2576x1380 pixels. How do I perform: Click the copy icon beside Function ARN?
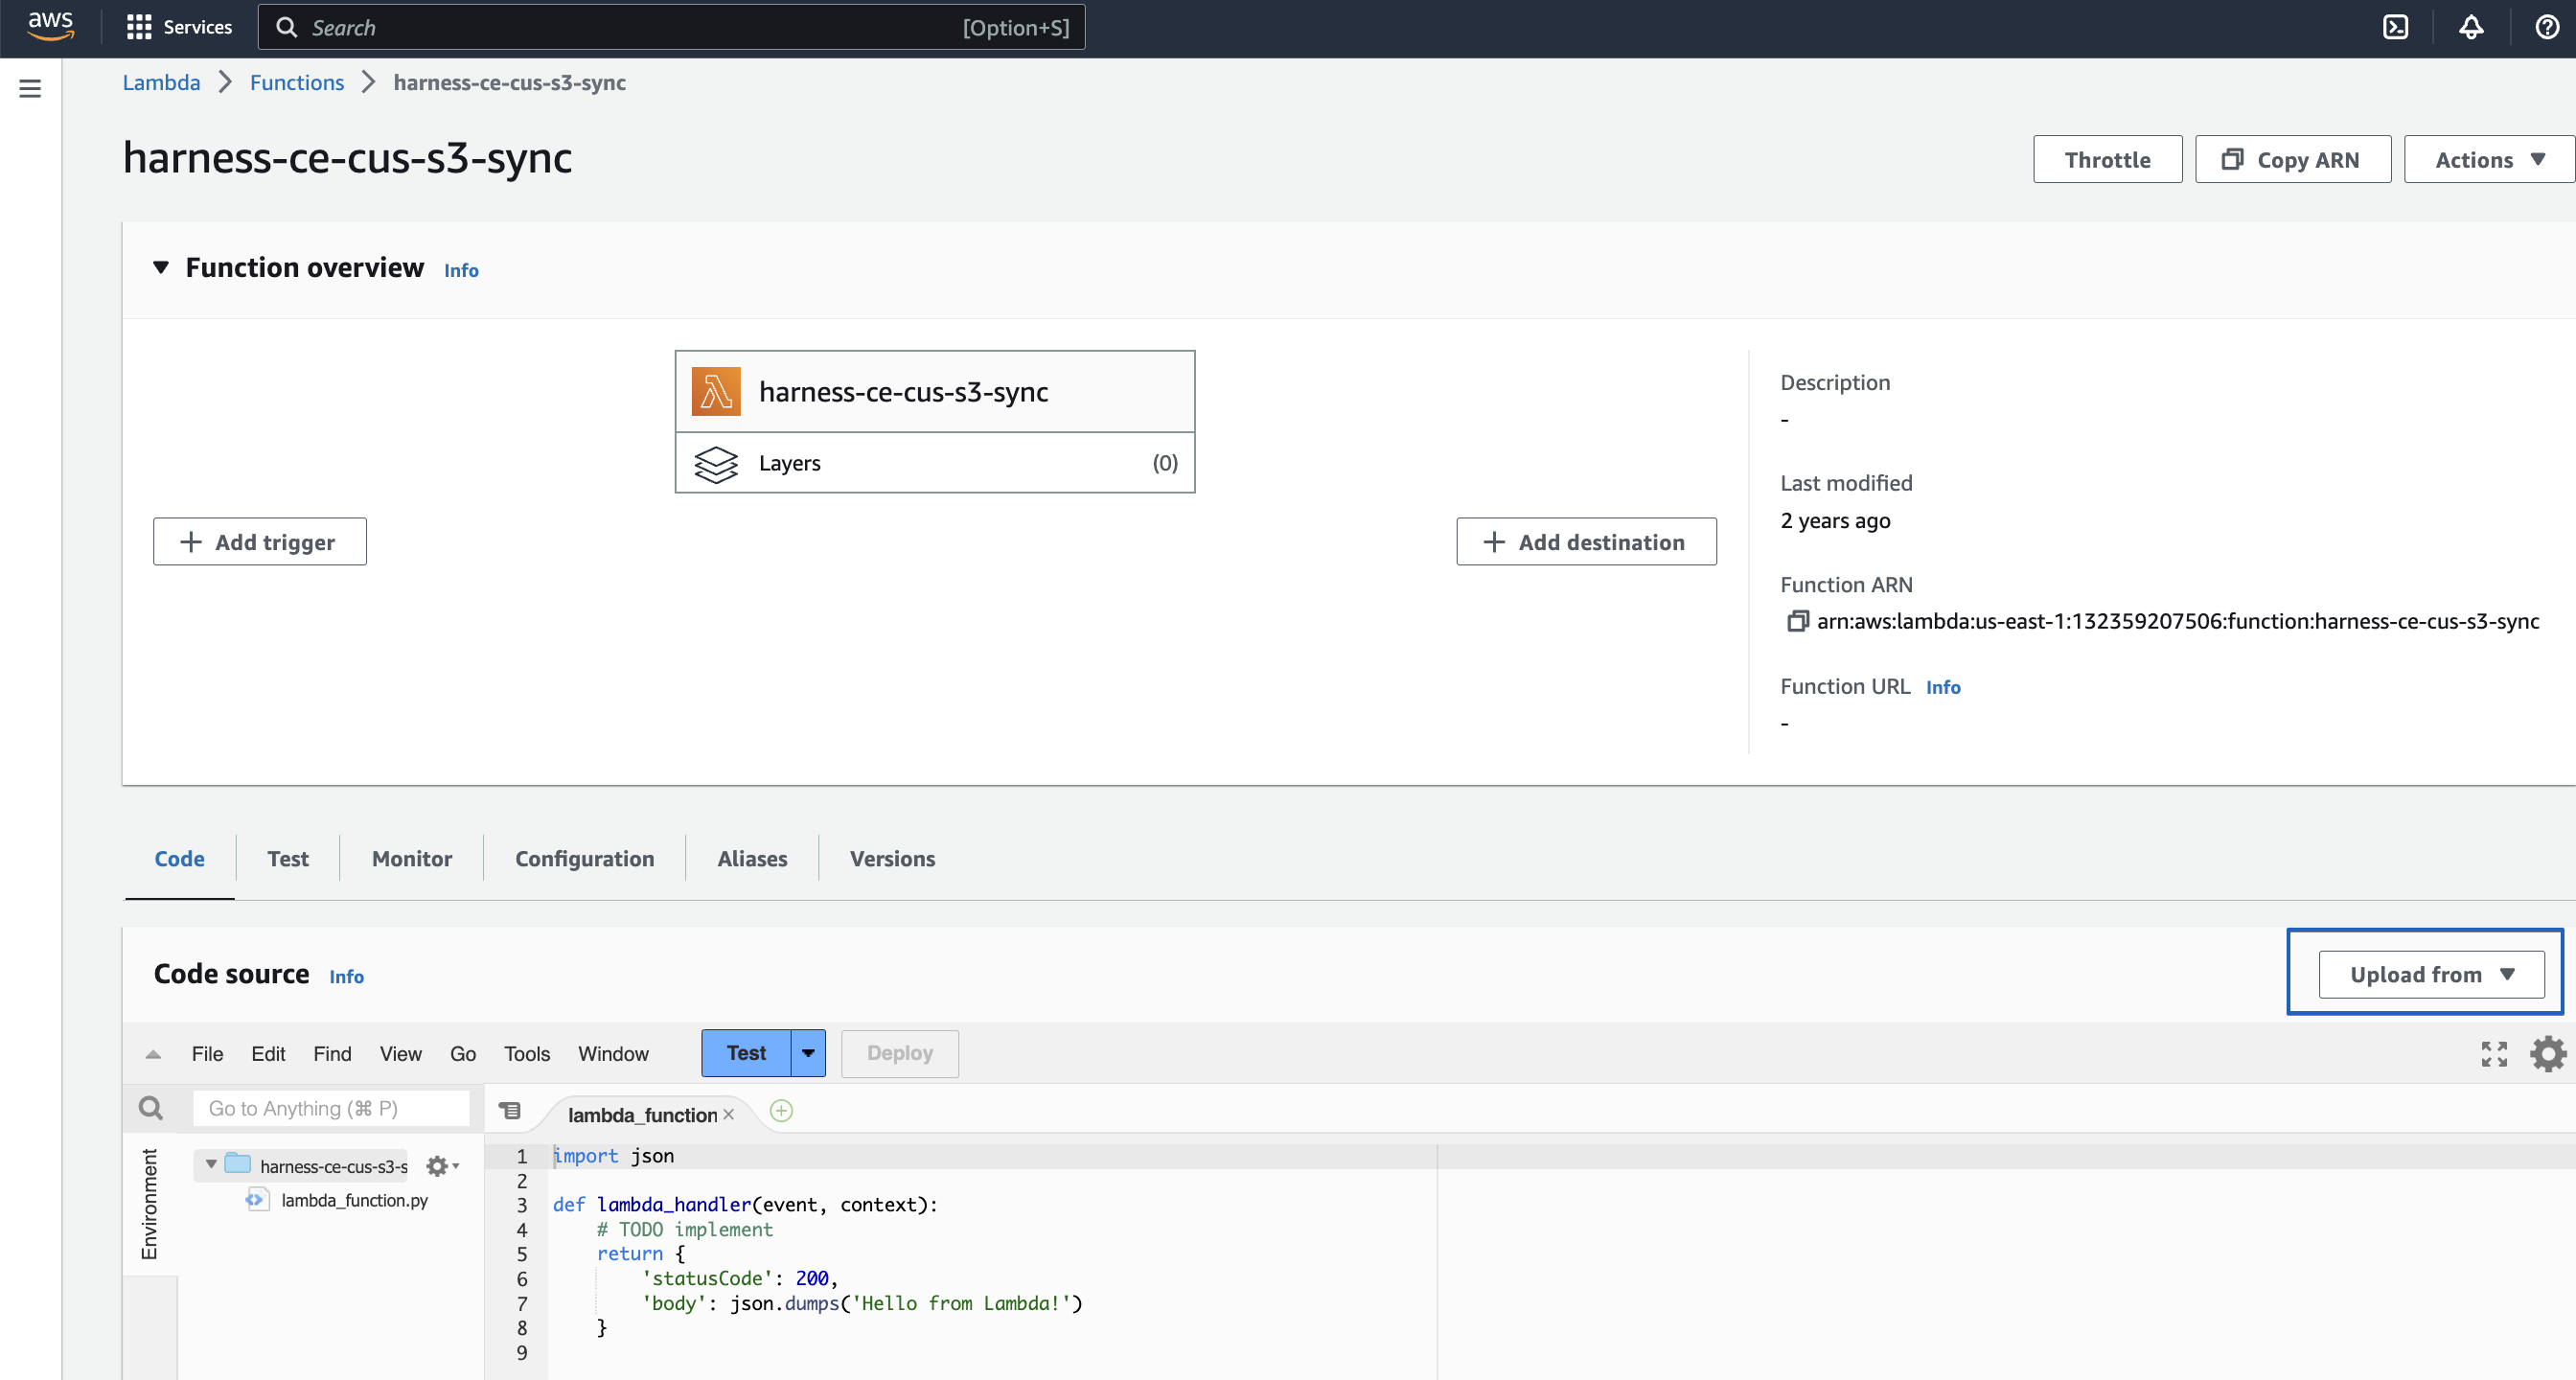[1797, 621]
